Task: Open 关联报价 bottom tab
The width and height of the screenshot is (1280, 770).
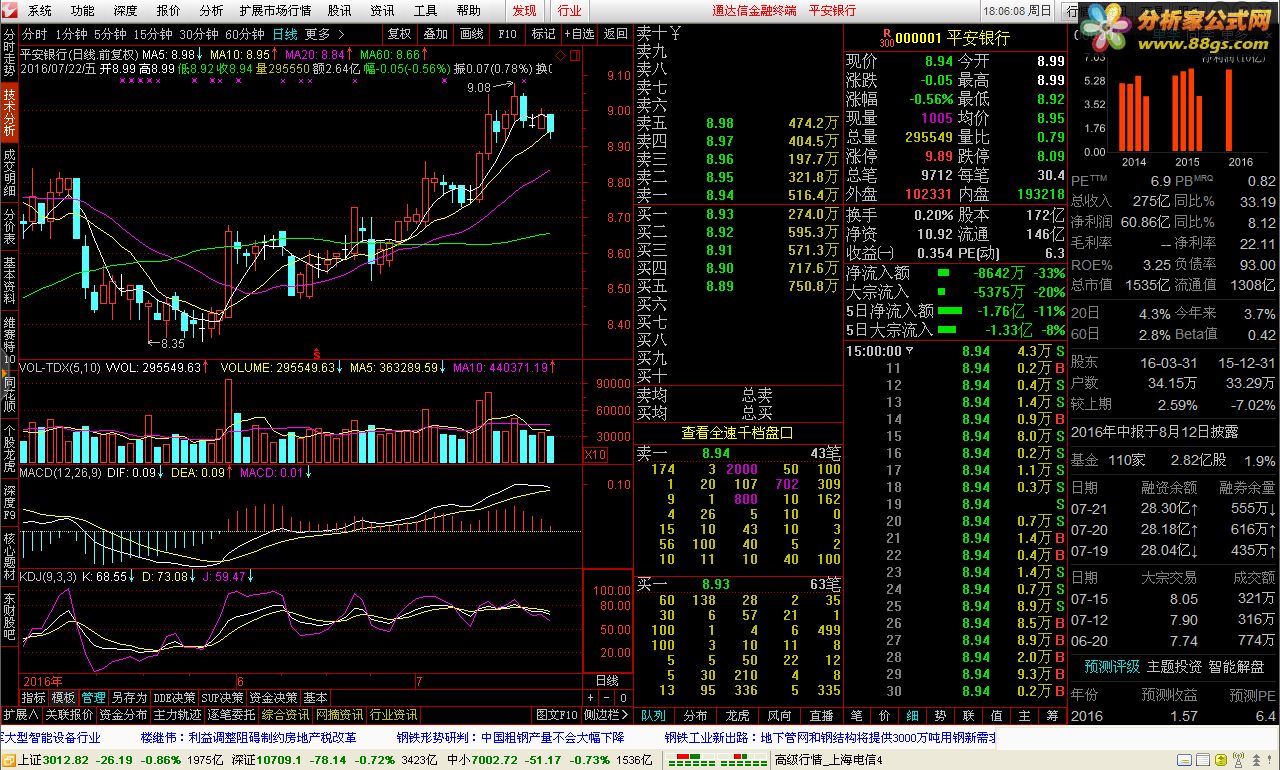Action: pyautogui.click(x=69, y=715)
